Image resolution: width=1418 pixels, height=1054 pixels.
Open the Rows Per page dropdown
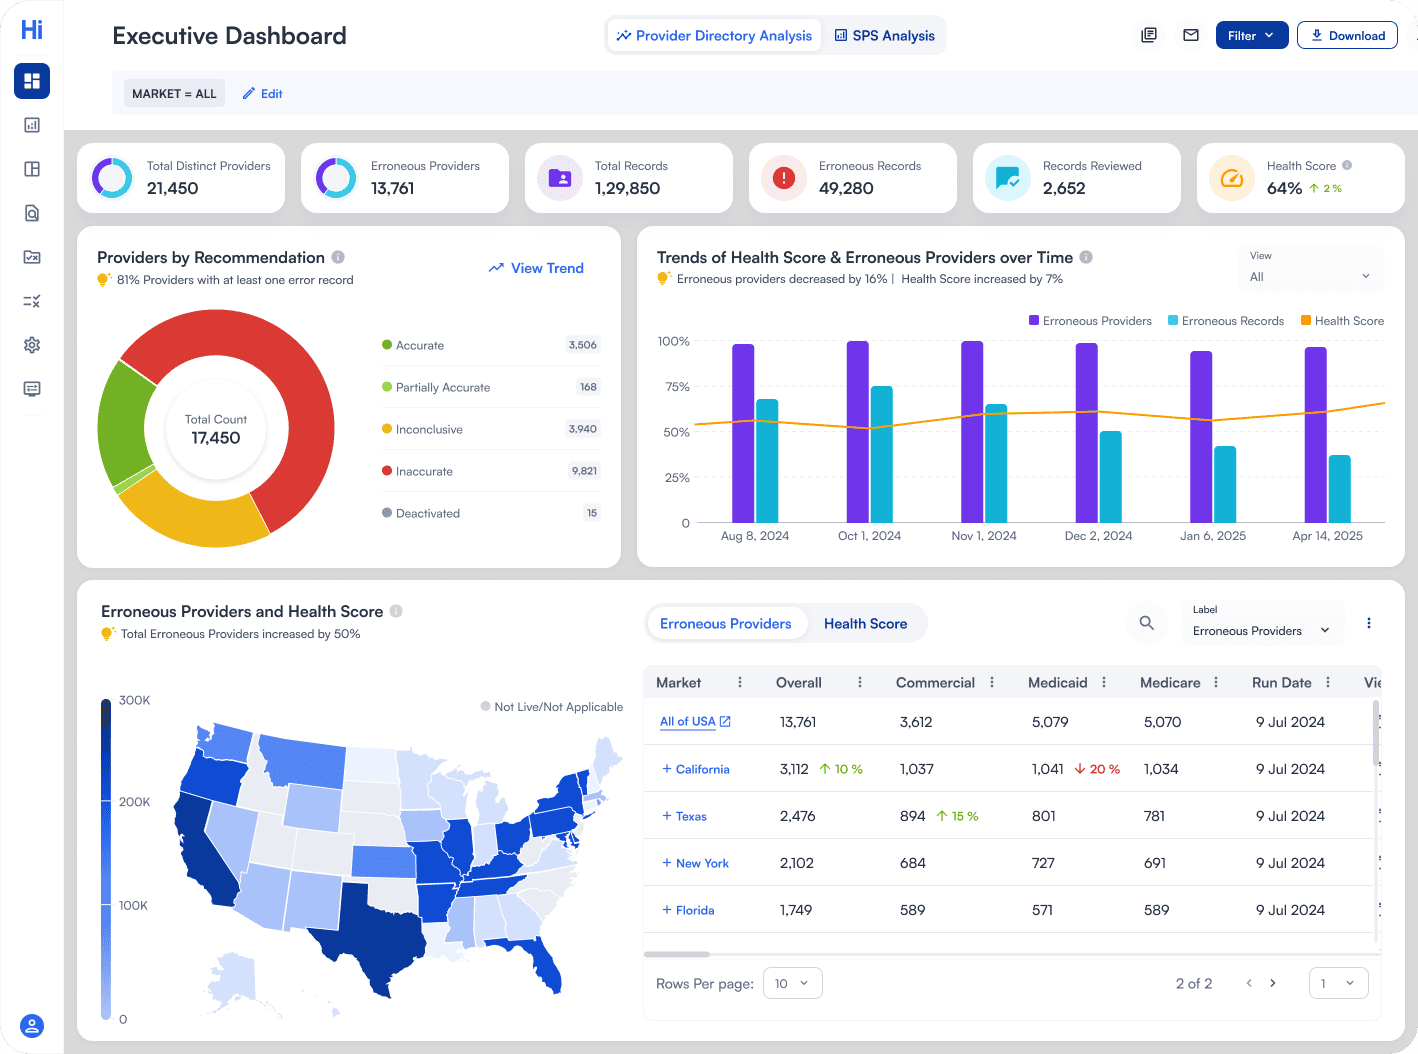point(792,983)
